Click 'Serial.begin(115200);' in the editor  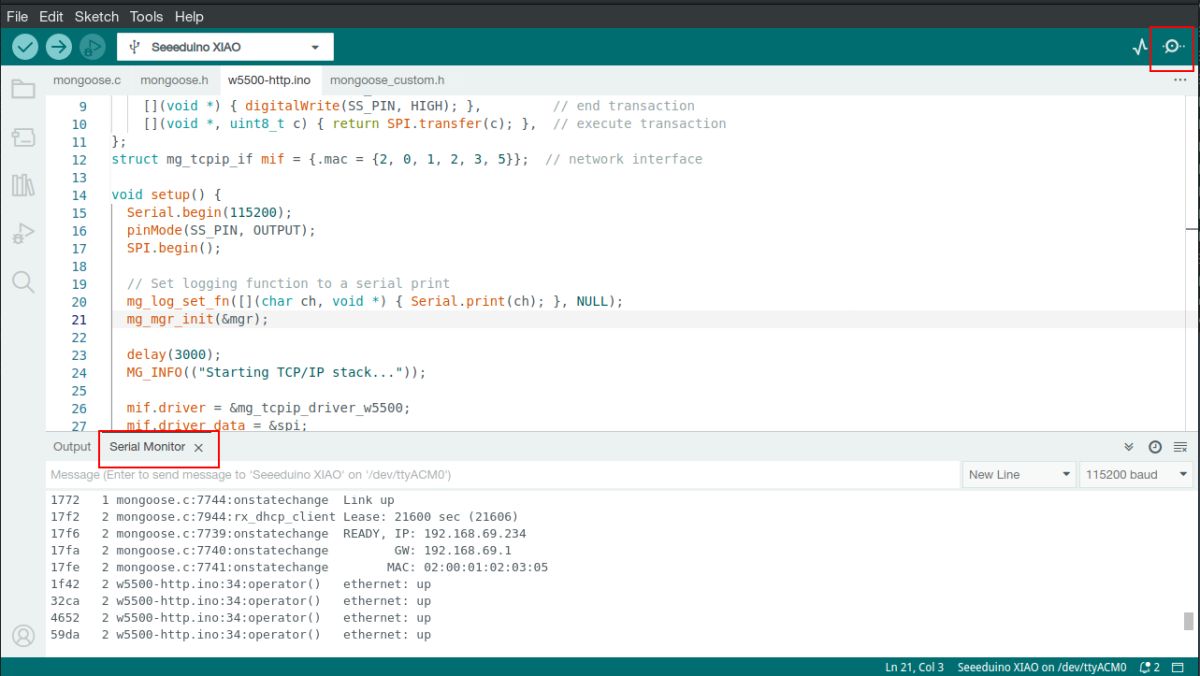click(x=209, y=212)
